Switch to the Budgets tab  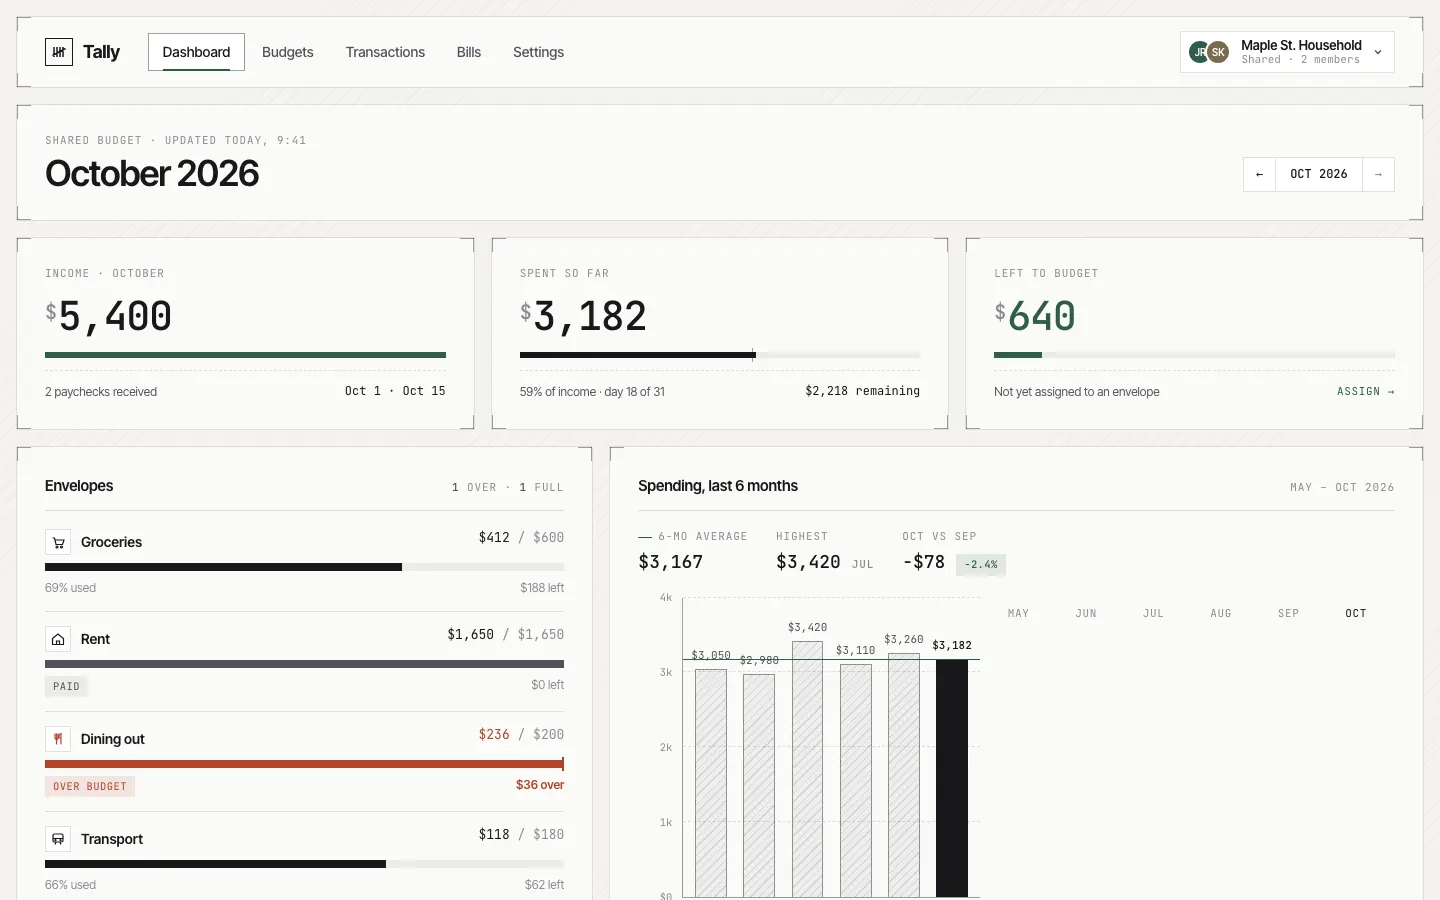click(288, 52)
